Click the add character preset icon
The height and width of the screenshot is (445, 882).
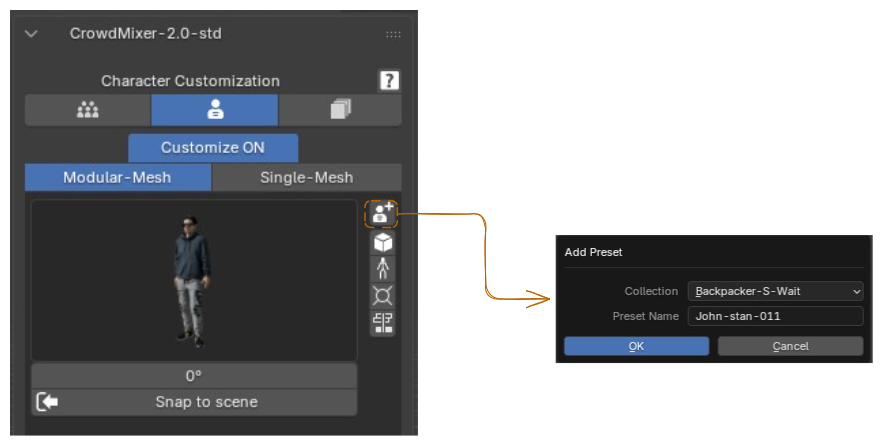tap(382, 214)
